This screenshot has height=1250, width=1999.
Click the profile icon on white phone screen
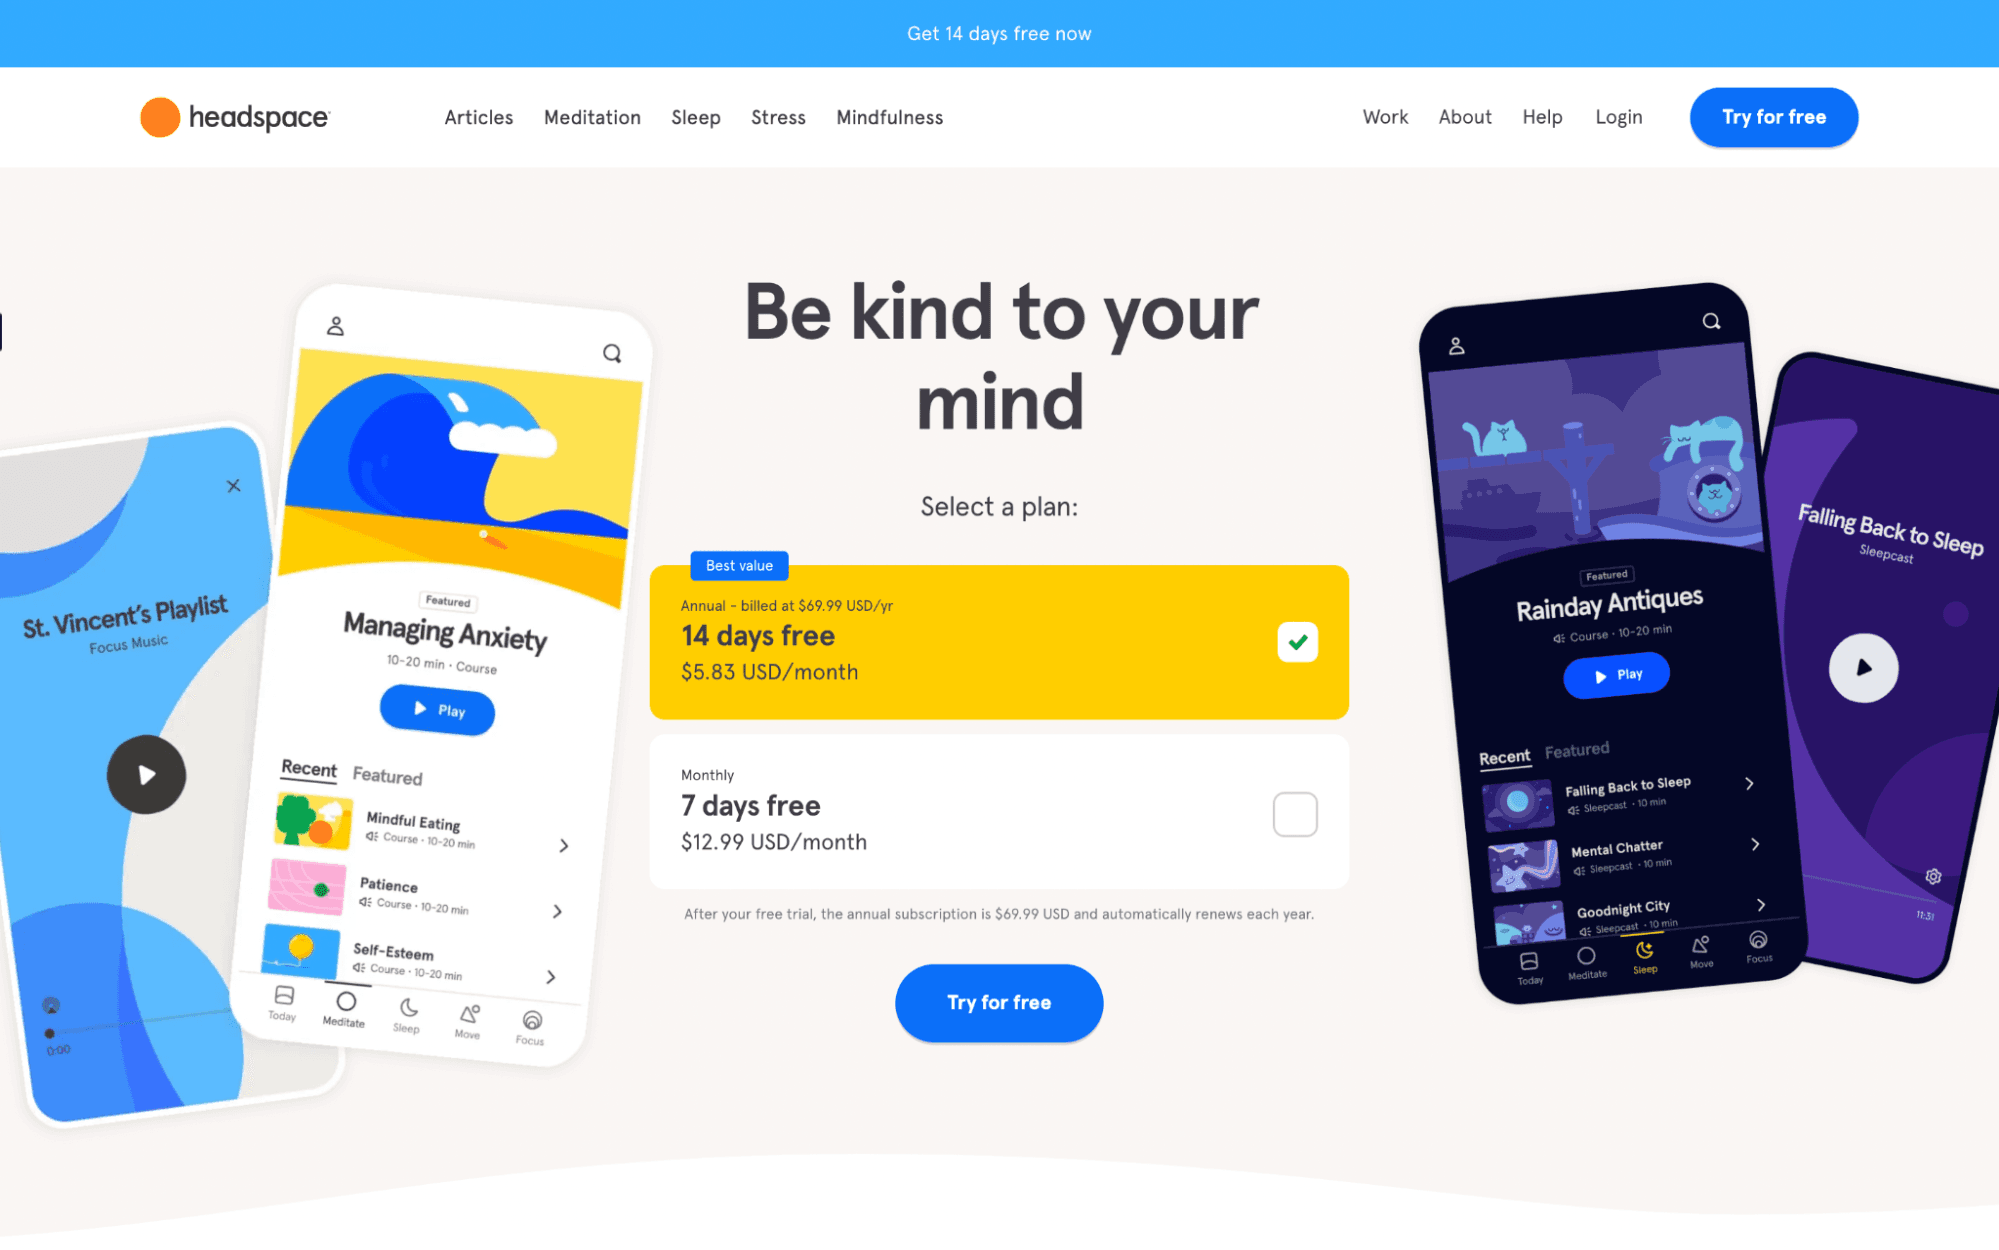tap(337, 327)
